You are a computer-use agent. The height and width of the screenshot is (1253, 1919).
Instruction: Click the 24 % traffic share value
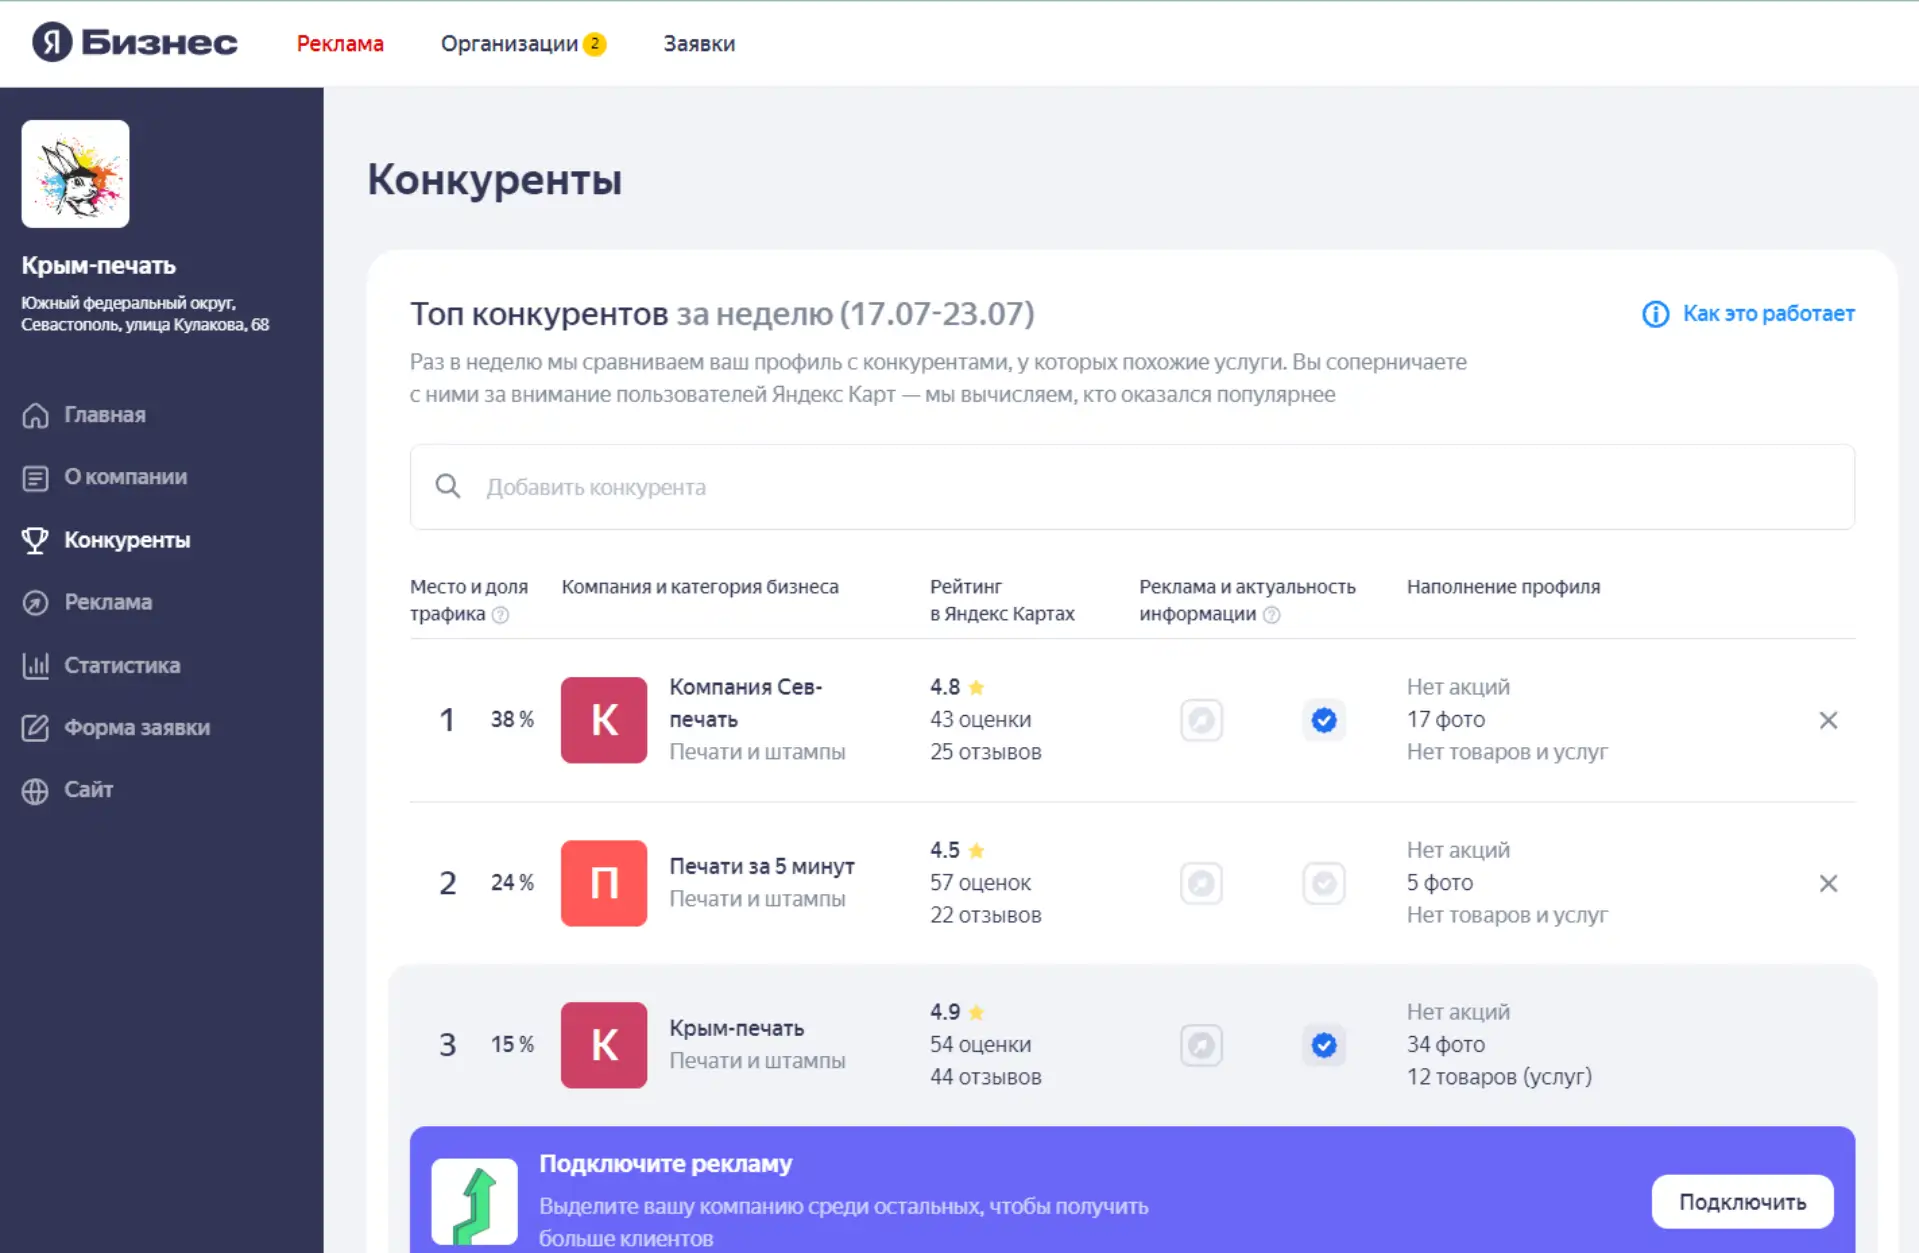pyautogui.click(x=512, y=883)
